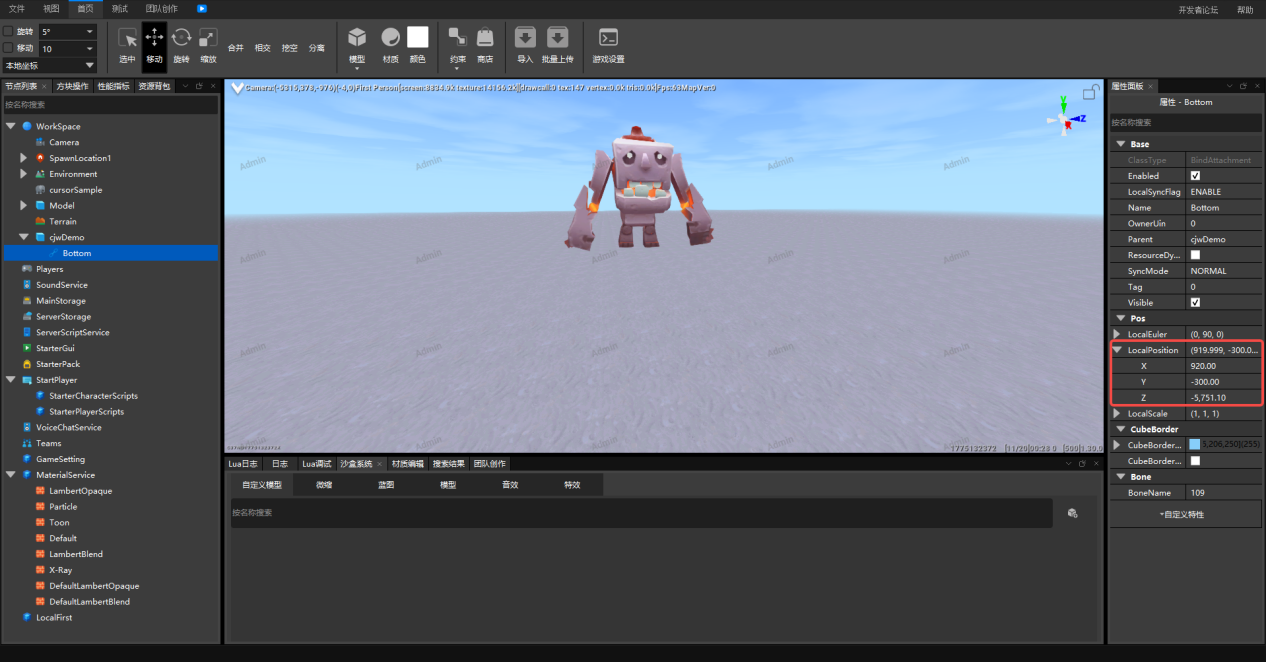
Task: Collapse the WorkSpace node
Action: click(10, 126)
